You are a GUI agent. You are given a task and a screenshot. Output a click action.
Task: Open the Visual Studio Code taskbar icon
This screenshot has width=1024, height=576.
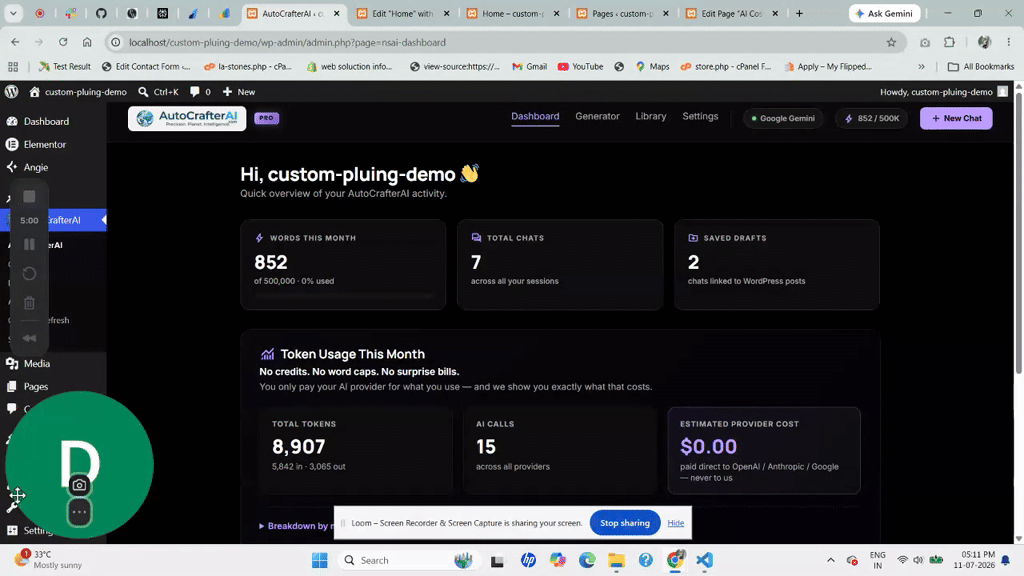point(704,560)
